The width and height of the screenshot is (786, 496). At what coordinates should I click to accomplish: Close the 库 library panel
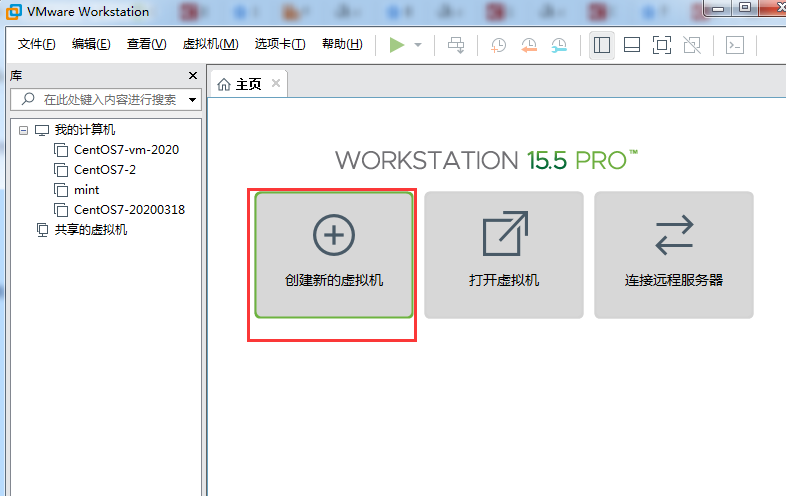click(x=192, y=76)
